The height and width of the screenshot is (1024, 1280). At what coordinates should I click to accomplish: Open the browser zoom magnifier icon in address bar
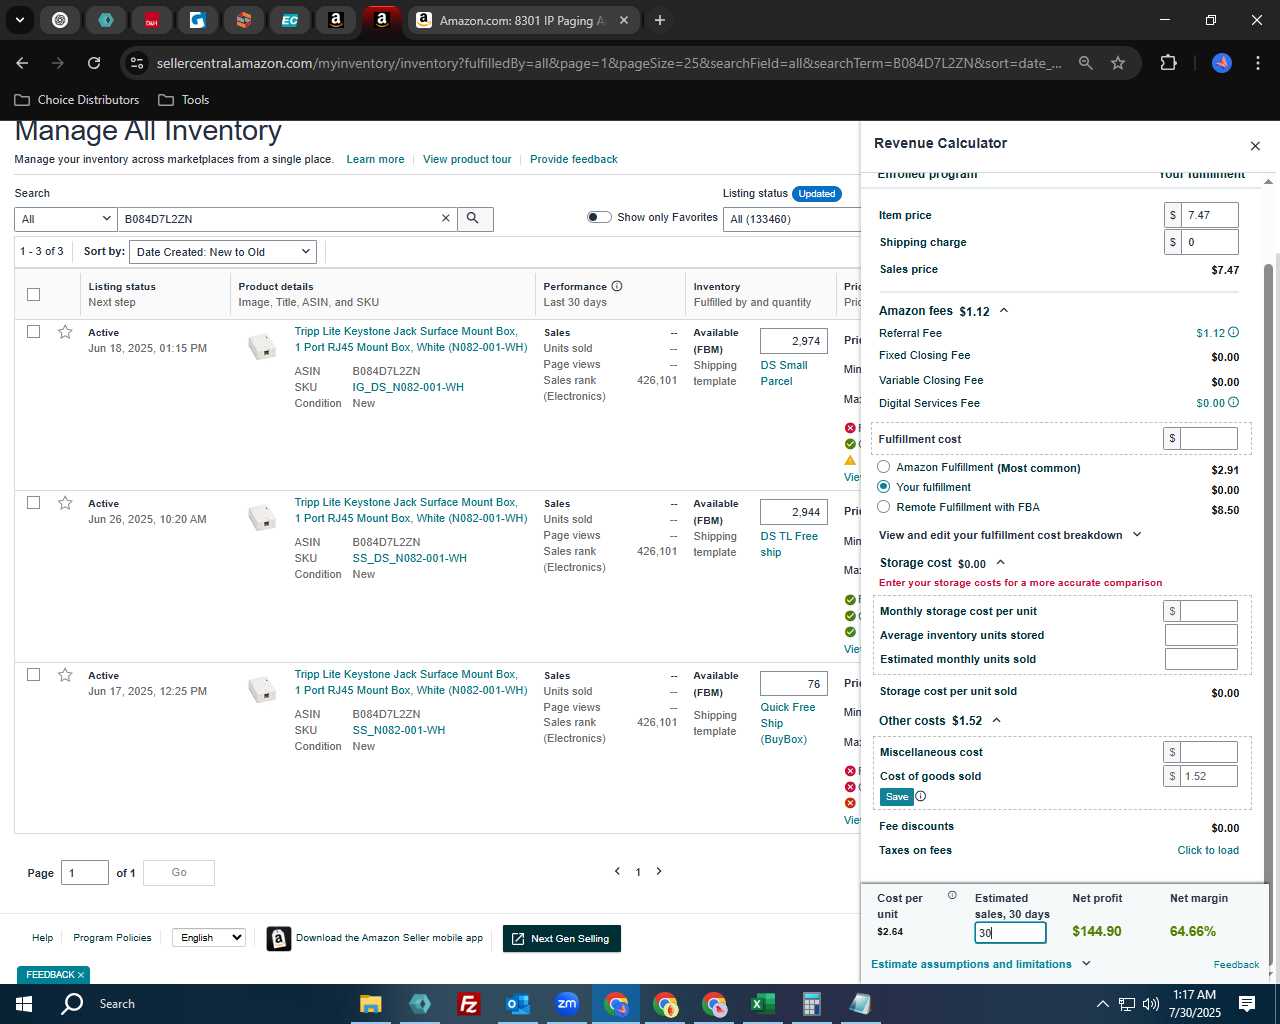point(1086,63)
